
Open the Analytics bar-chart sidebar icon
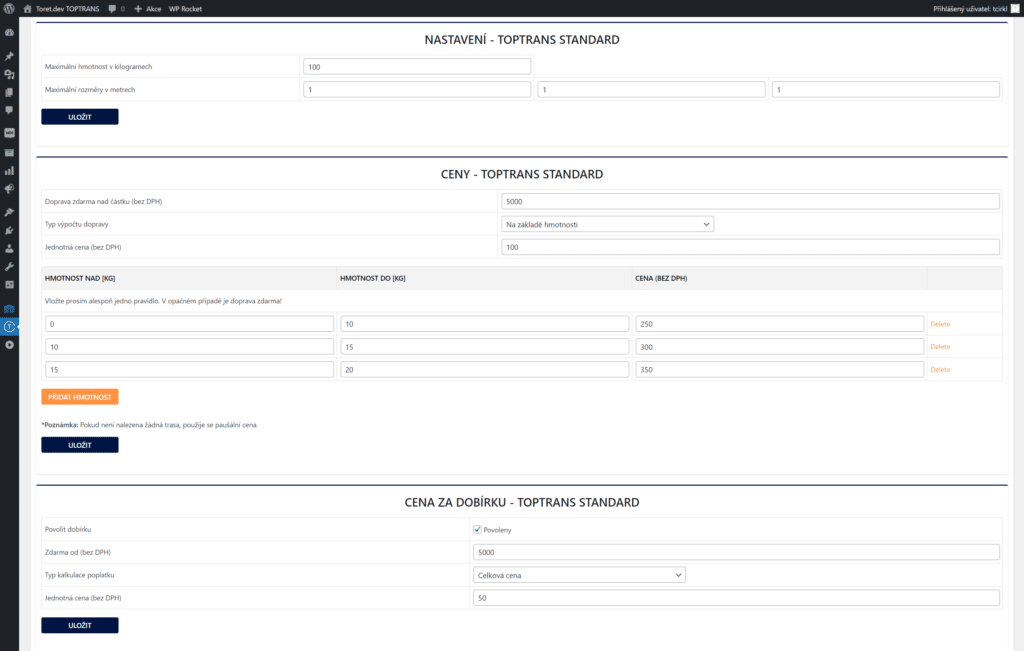pos(9,171)
